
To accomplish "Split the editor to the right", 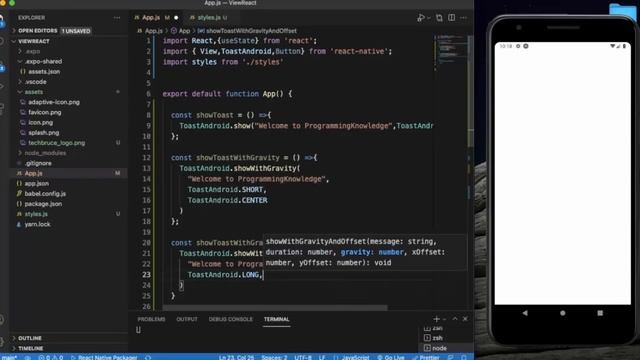I will (451, 18).
